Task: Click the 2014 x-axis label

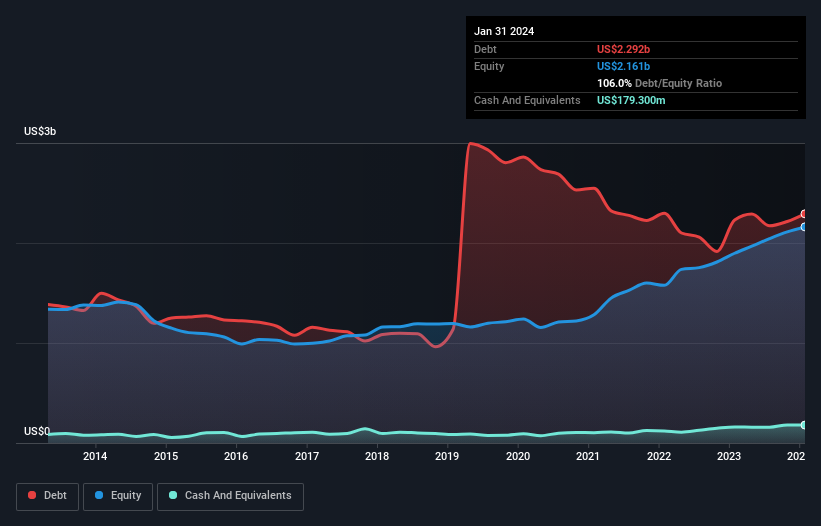Action: (95, 456)
